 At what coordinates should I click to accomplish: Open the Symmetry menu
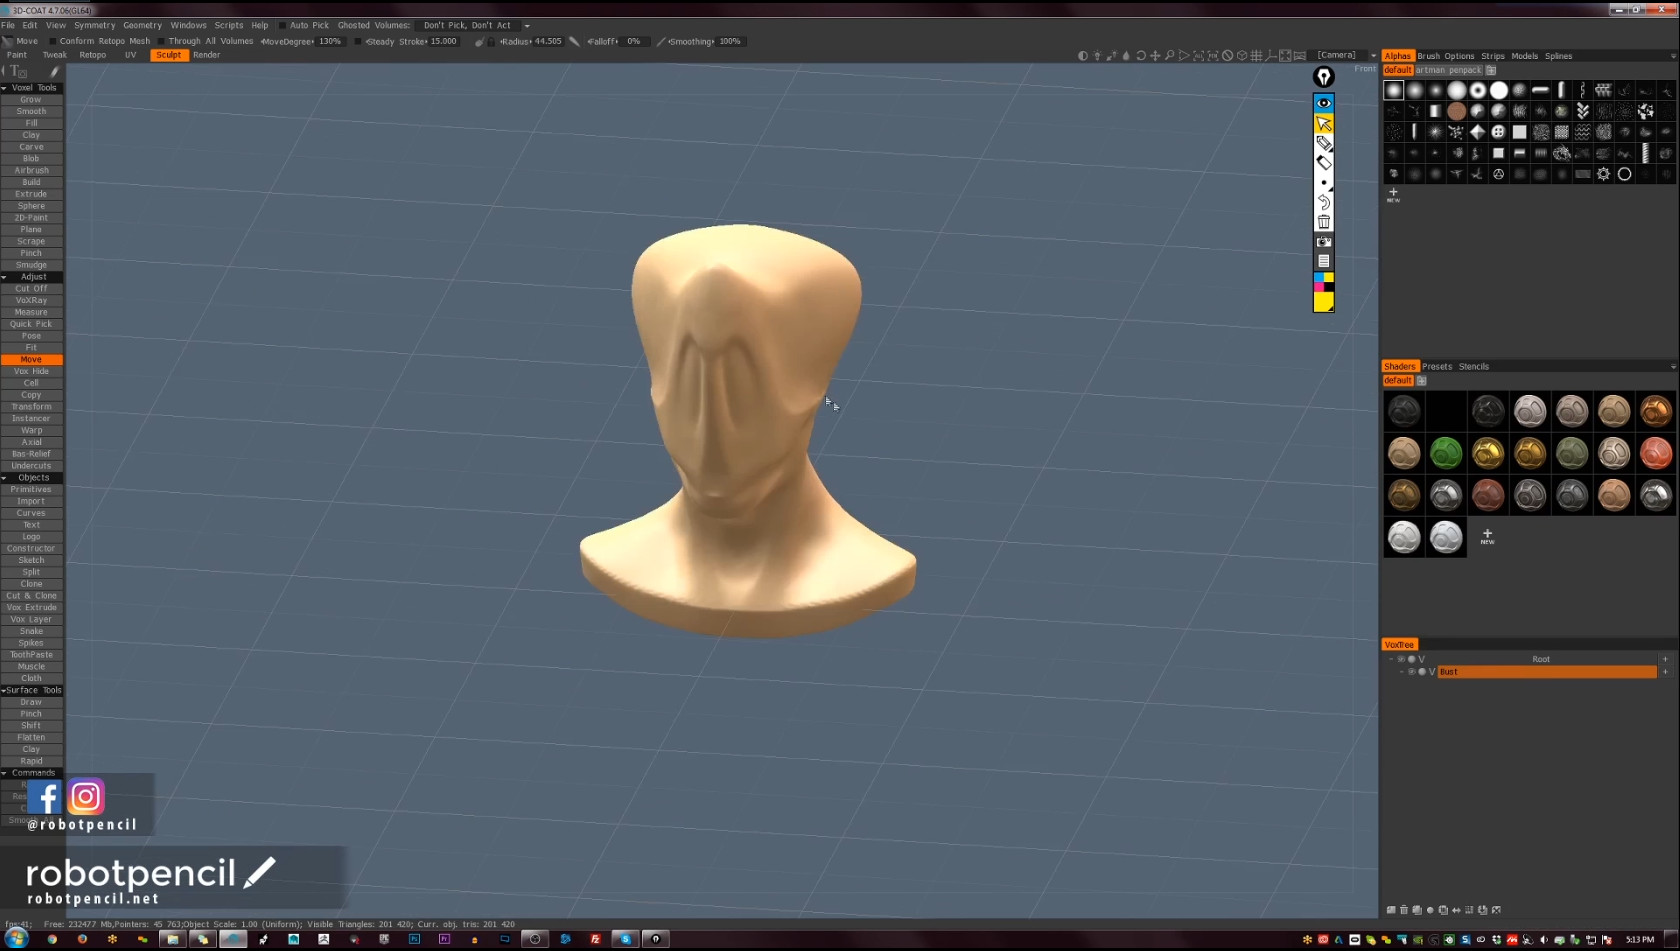point(95,26)
